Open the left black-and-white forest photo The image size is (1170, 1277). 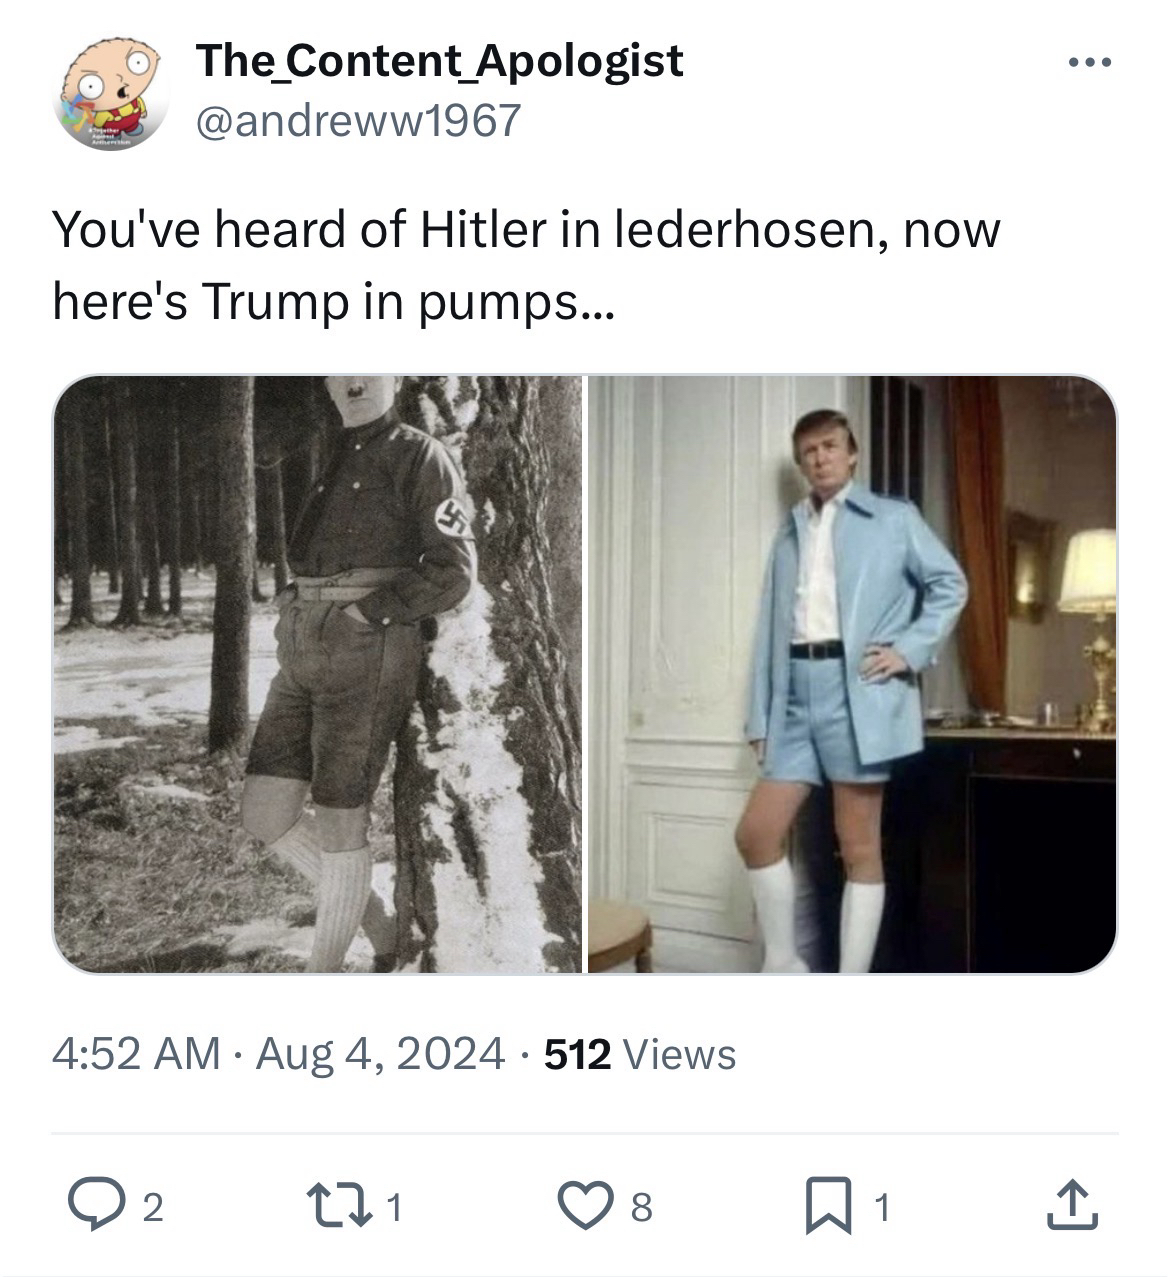[x=317, y=674]
